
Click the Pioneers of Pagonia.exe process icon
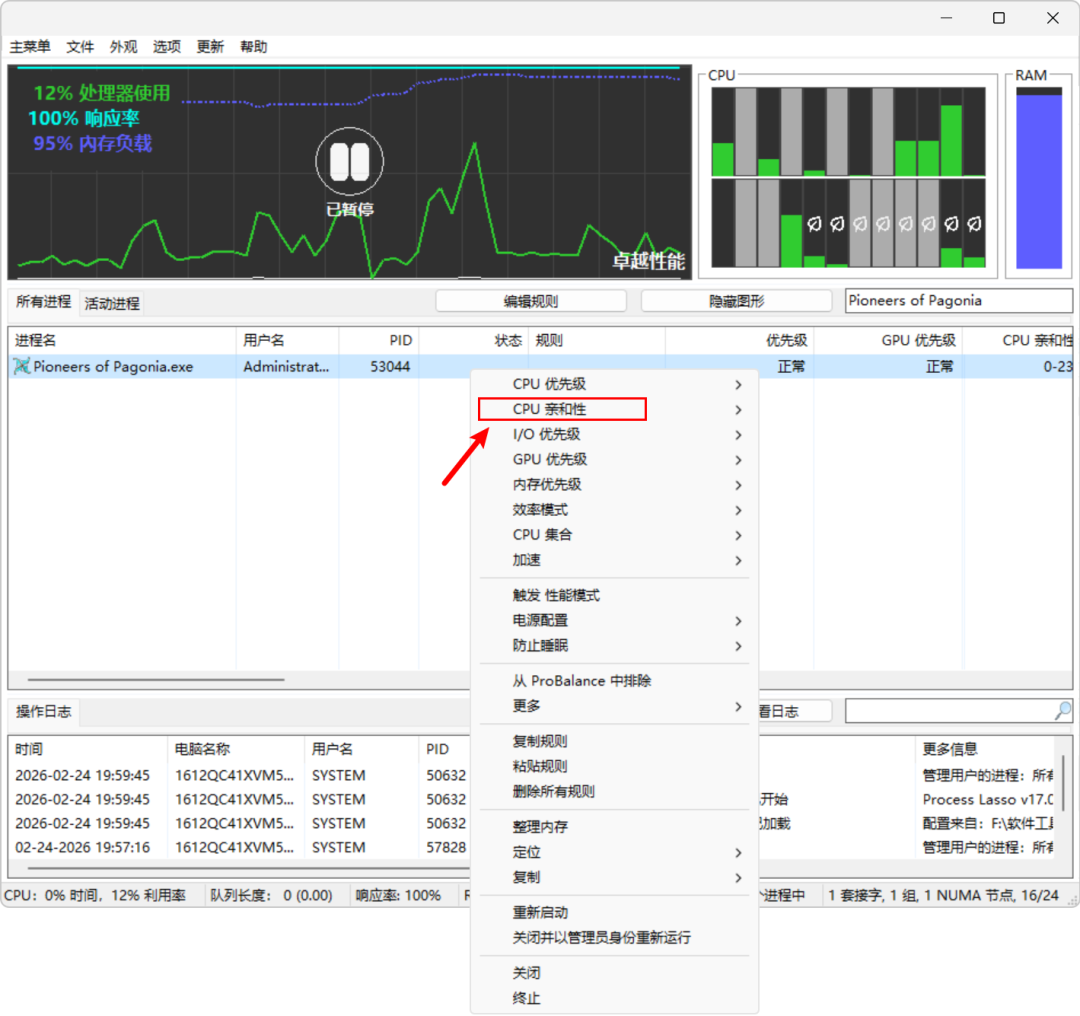21,366
